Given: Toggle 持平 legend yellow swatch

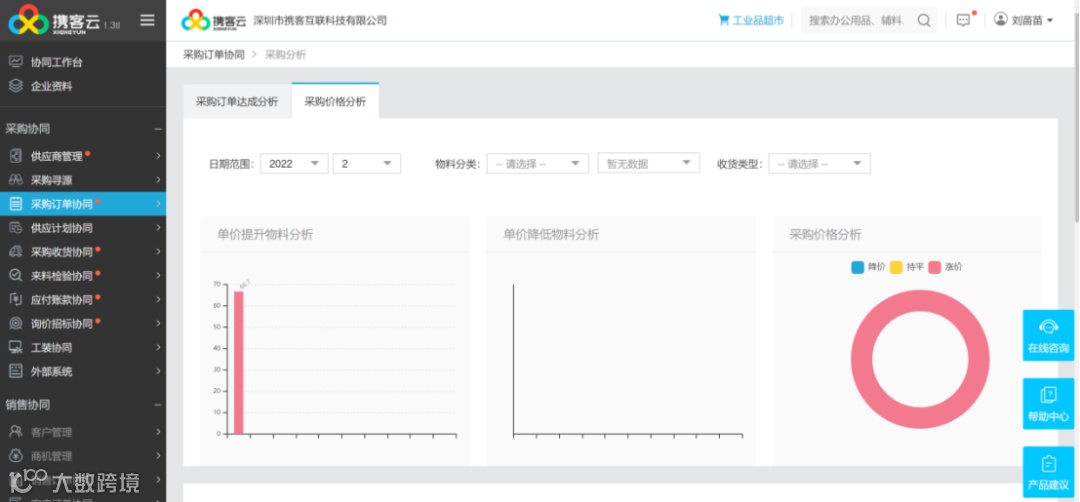Looking at the screenshot, I should pyautogui.click(x=896, y=267).
